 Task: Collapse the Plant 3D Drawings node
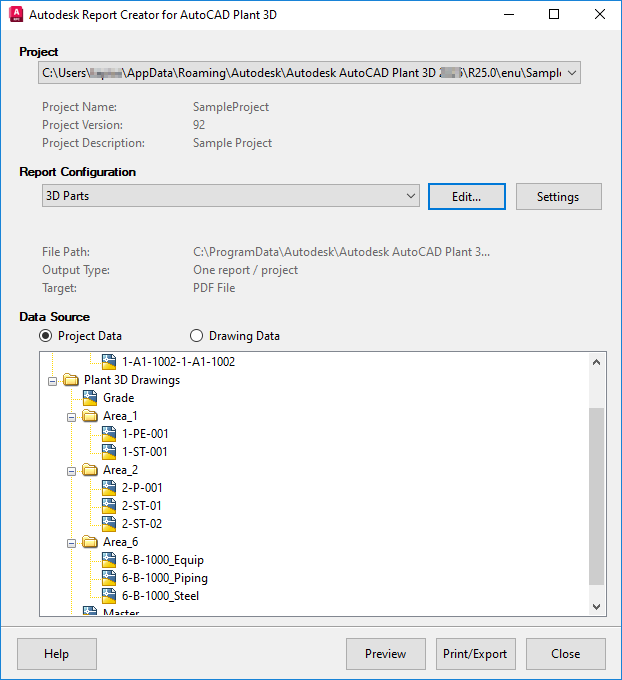pyautogui.click(x=52, y=382)
